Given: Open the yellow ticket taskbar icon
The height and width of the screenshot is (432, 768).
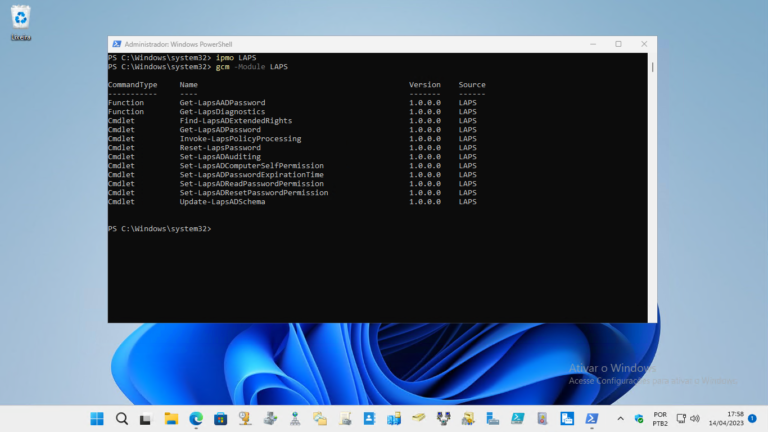Looking at the screenshot, I should [419, 418].
